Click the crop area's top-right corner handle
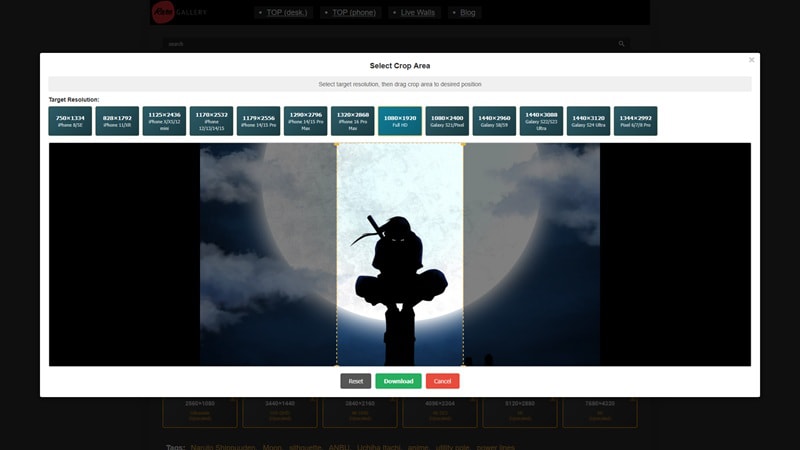This screenshot has width=800, height=450. click(463, 144)
